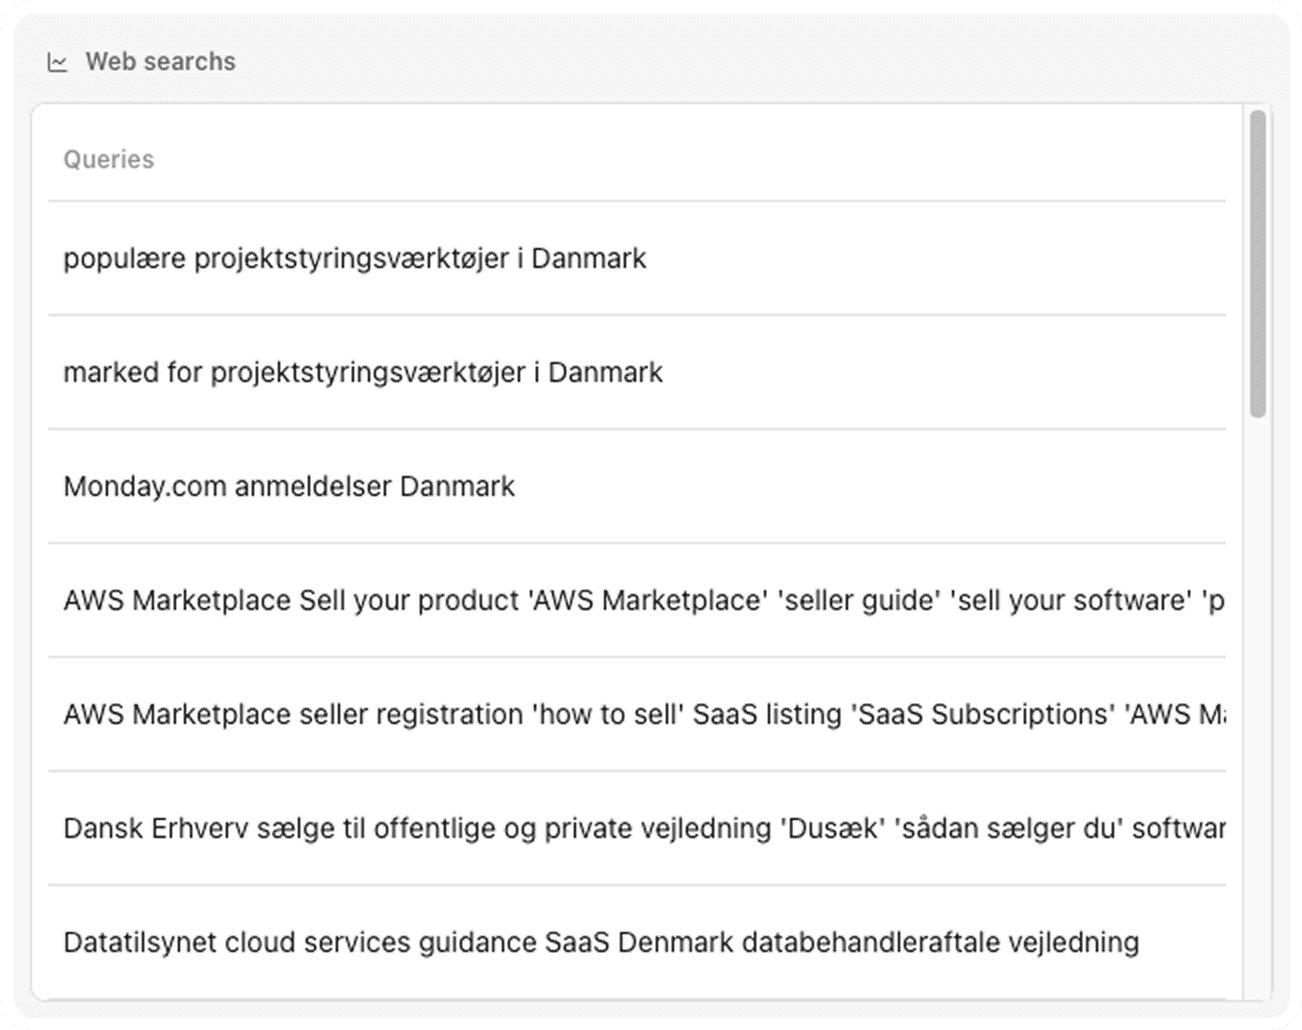This screenshot has width=1302, height=1030.
Task: Click the 'sell your software' phrase
Action: point(1071,601)
